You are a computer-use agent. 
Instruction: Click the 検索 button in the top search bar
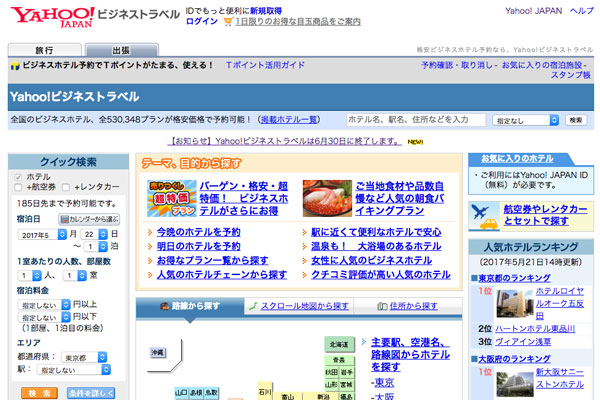coord(576,120)
